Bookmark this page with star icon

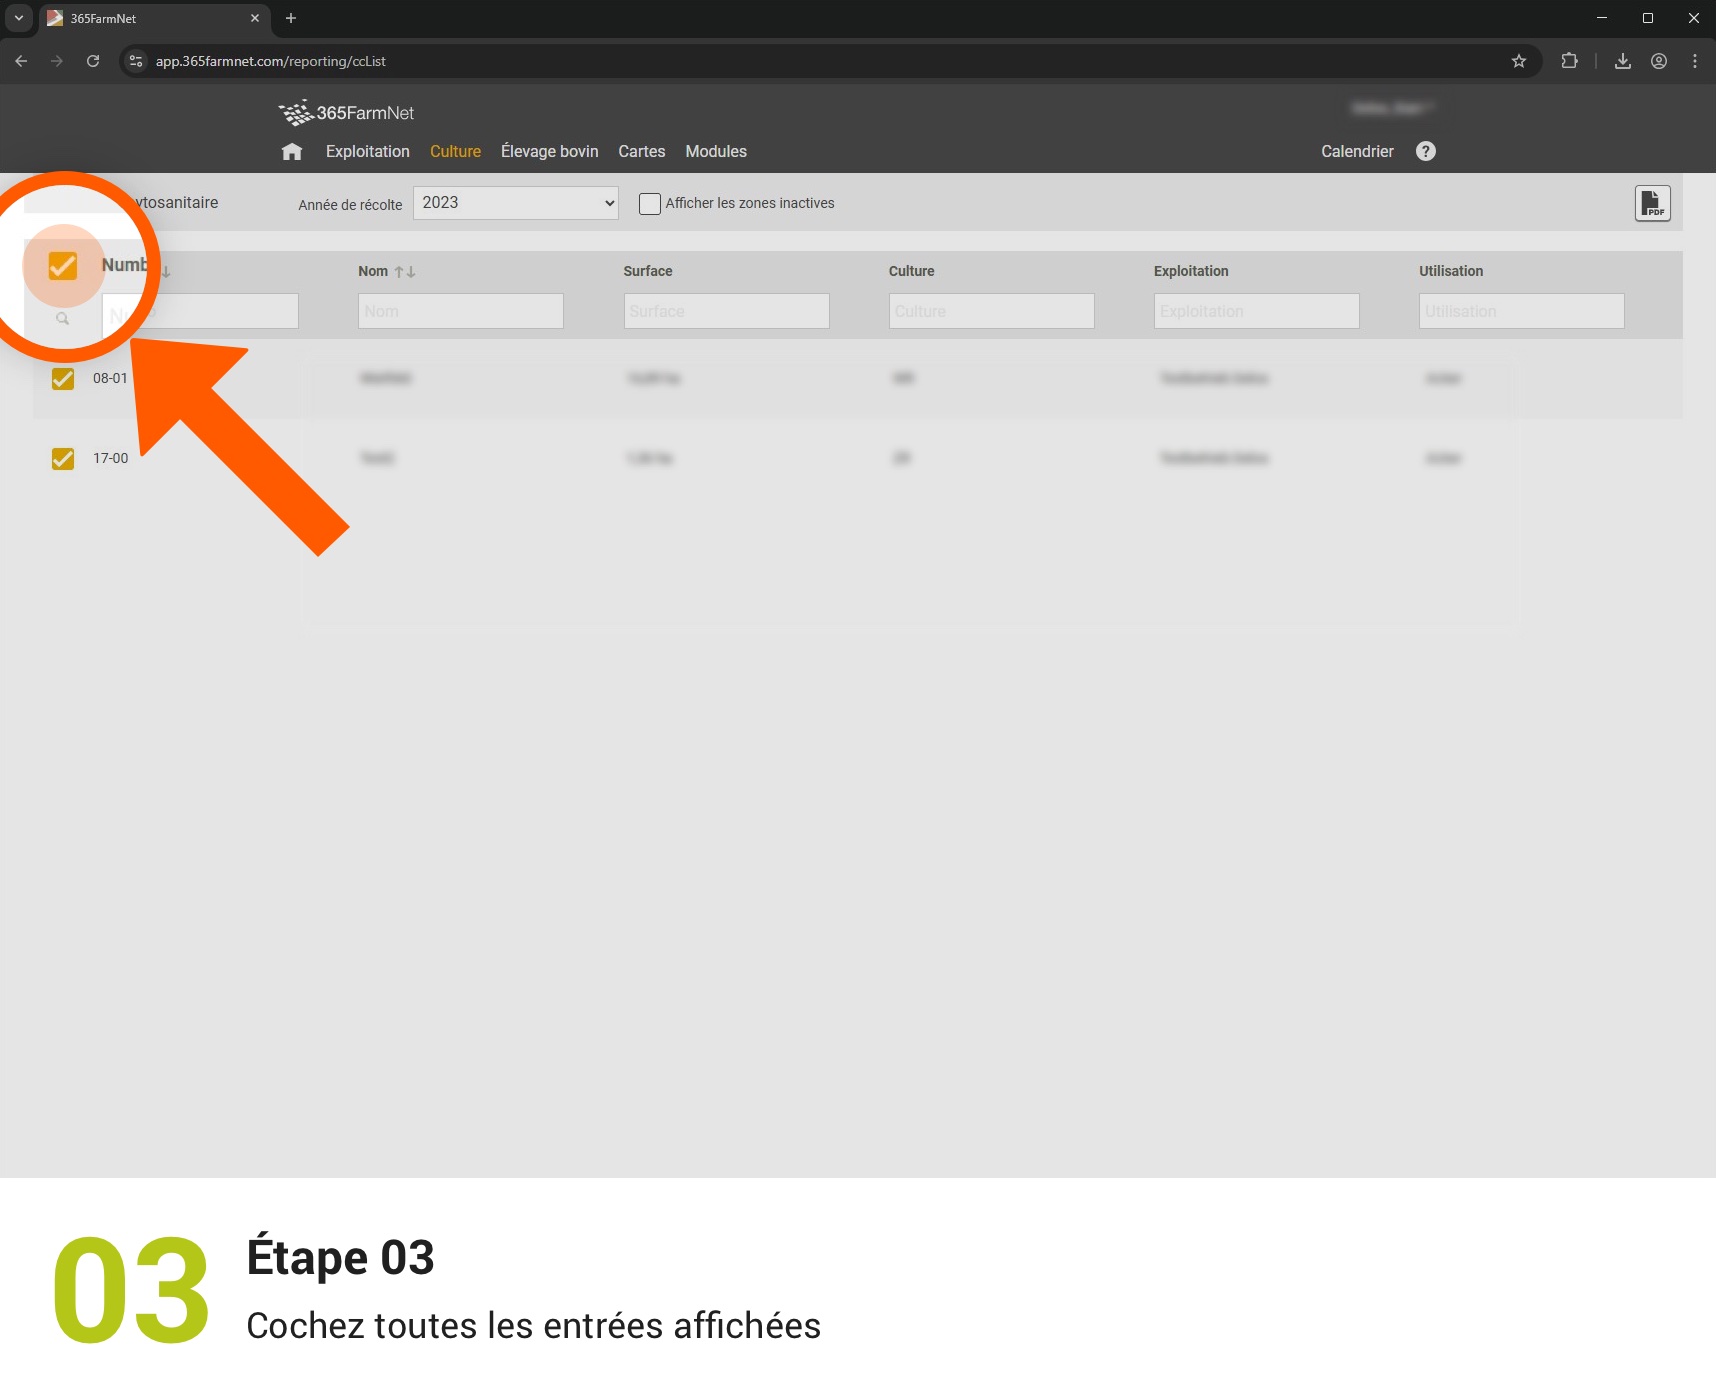1518,61
